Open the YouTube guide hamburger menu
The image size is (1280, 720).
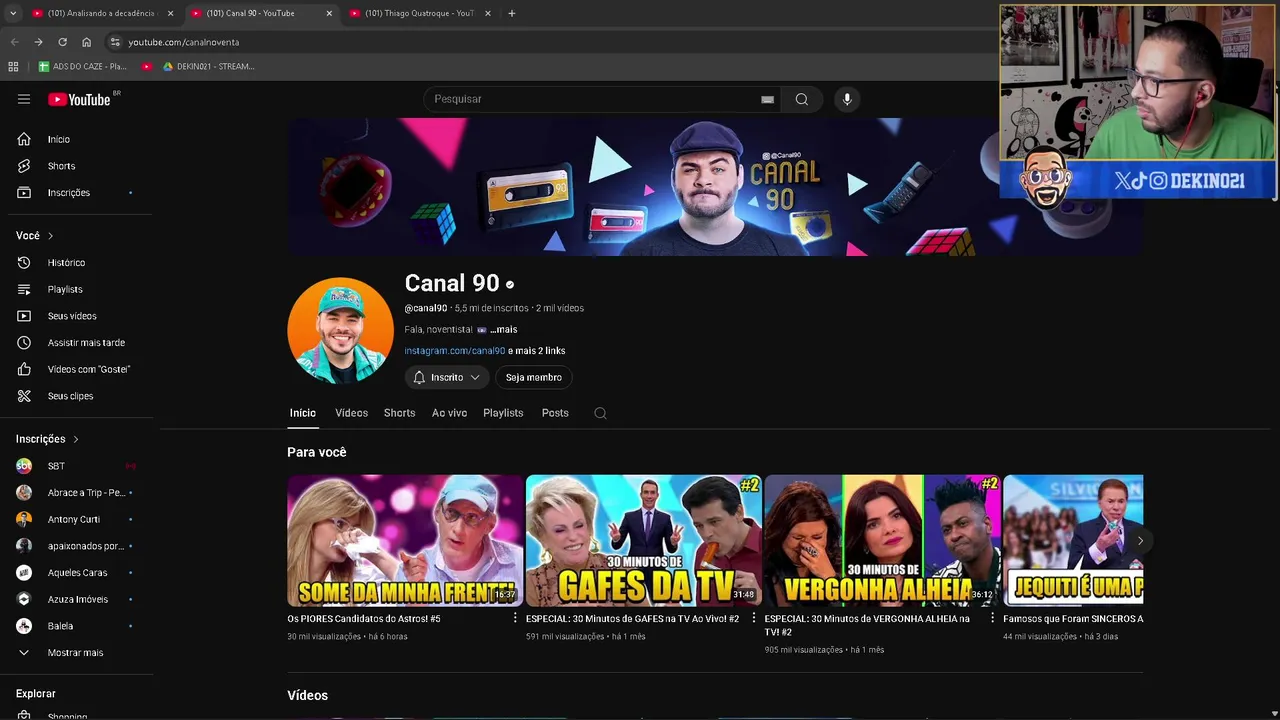click(x=24, y=99)
